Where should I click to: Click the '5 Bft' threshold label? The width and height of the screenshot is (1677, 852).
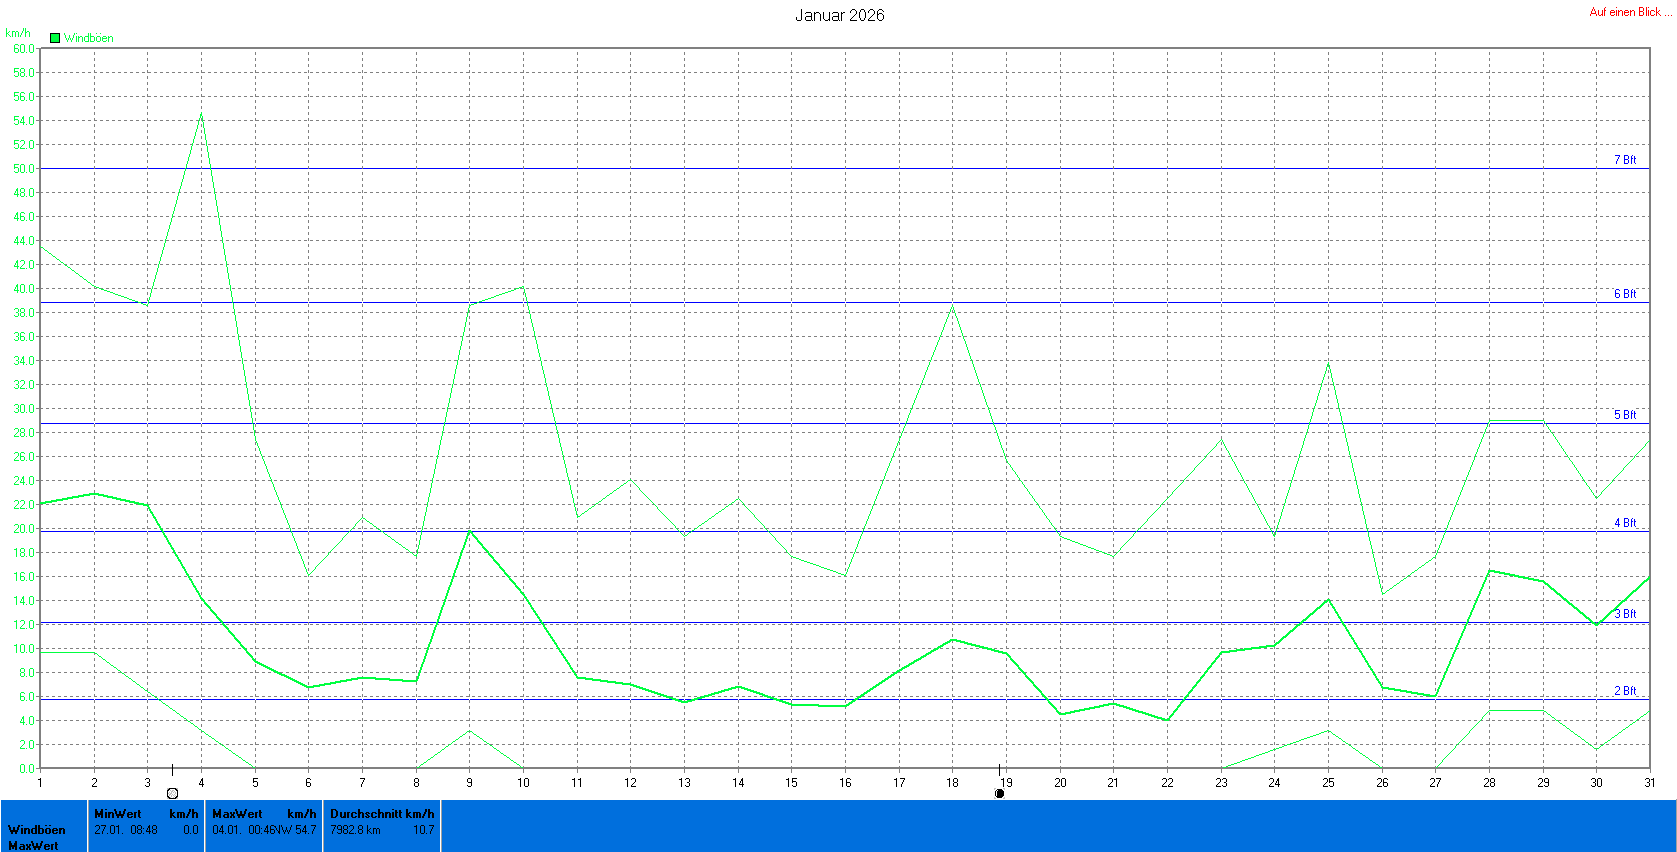point(1625,415)
